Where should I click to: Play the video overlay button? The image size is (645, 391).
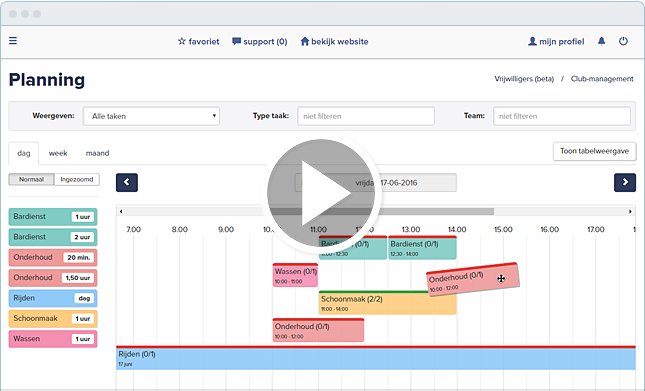(x=321, y=193)
